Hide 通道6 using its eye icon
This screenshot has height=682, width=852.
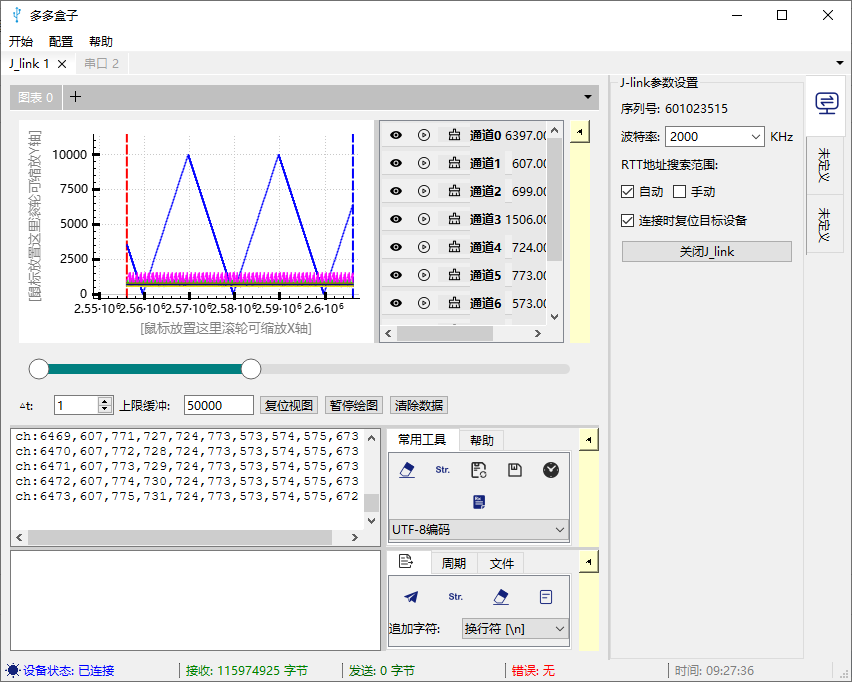(x=396, y=303)
